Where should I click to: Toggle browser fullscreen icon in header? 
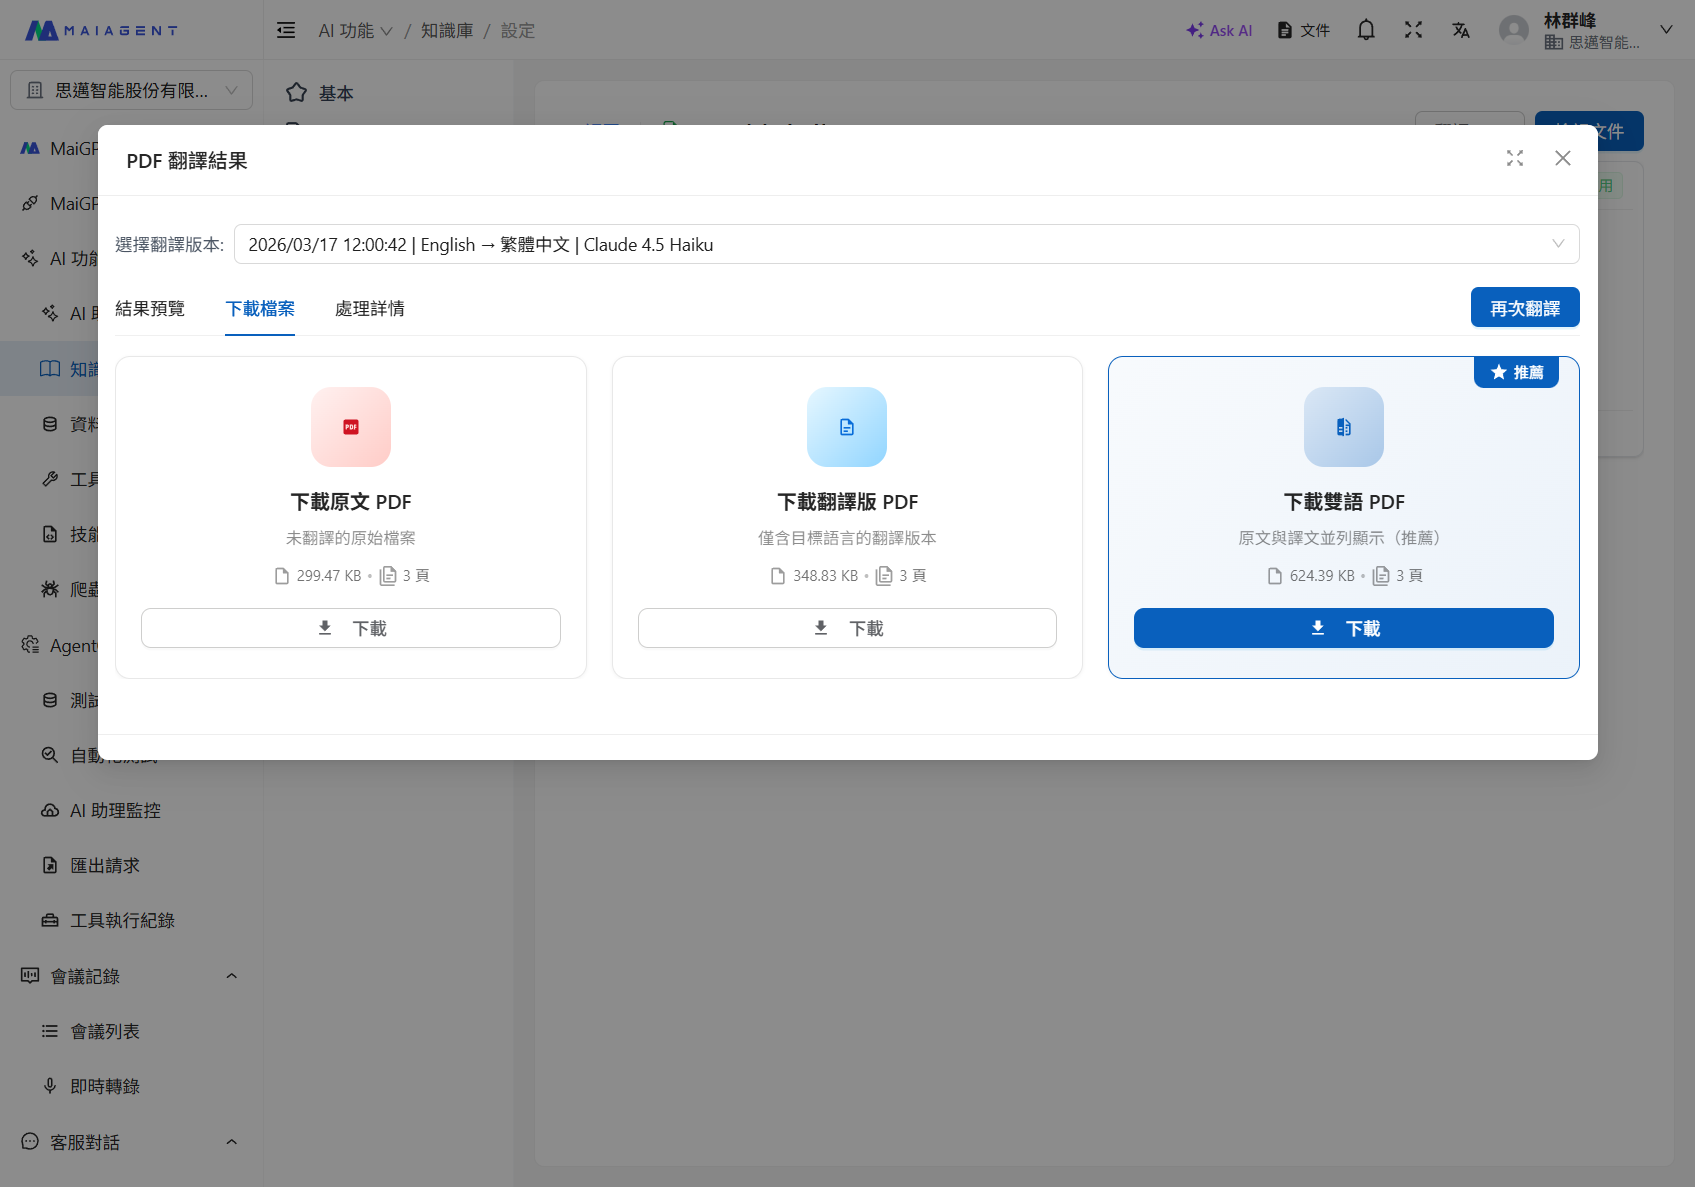(1412, 30)
